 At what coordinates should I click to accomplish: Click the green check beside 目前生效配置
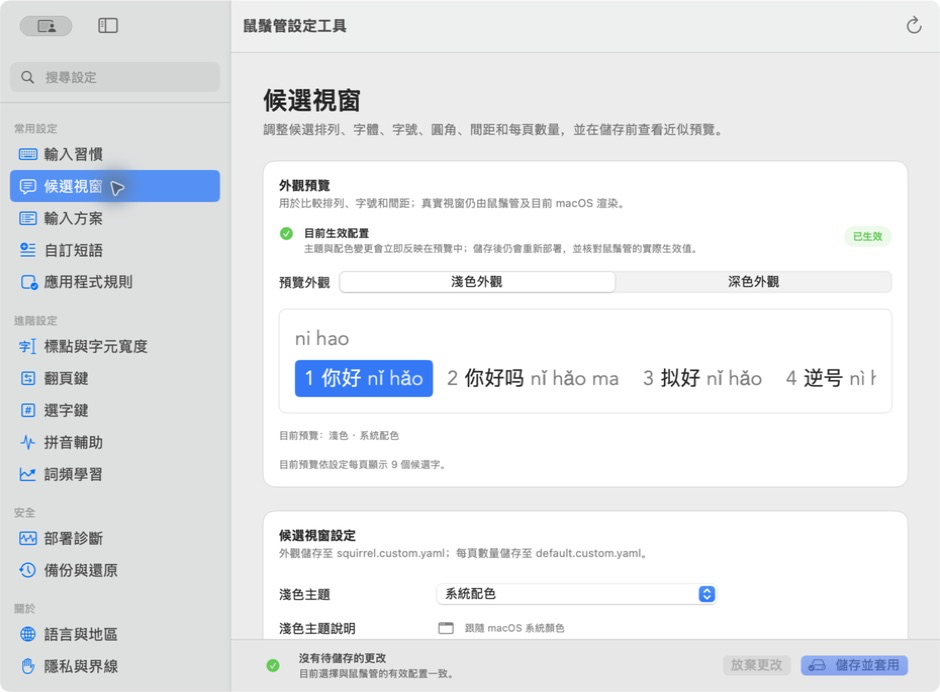click(x=287, y=233)
